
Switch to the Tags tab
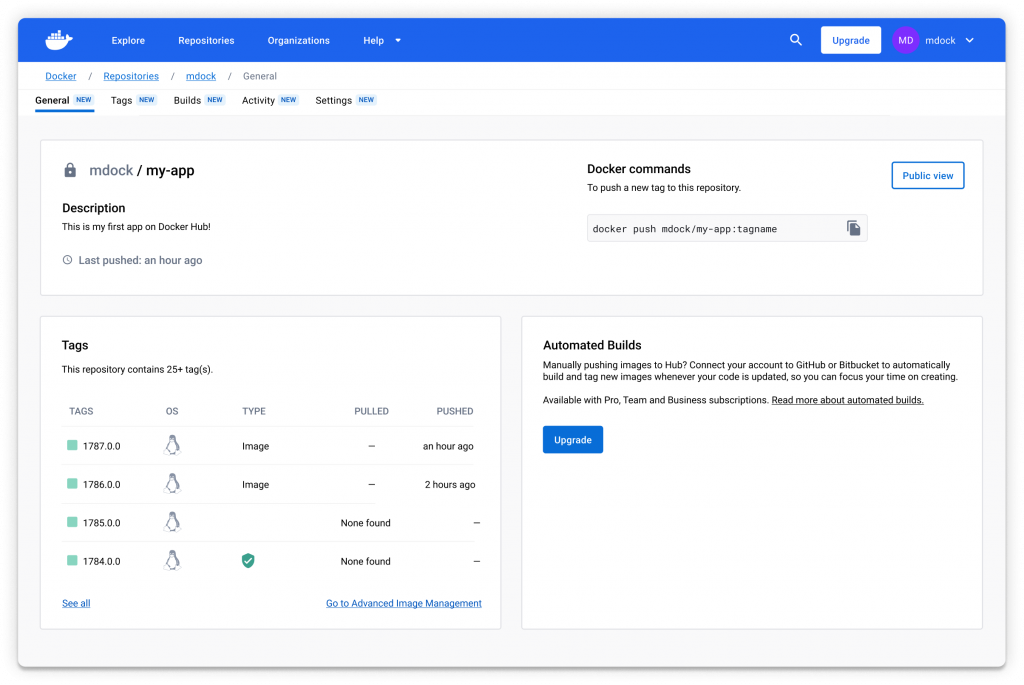[122, 100]
